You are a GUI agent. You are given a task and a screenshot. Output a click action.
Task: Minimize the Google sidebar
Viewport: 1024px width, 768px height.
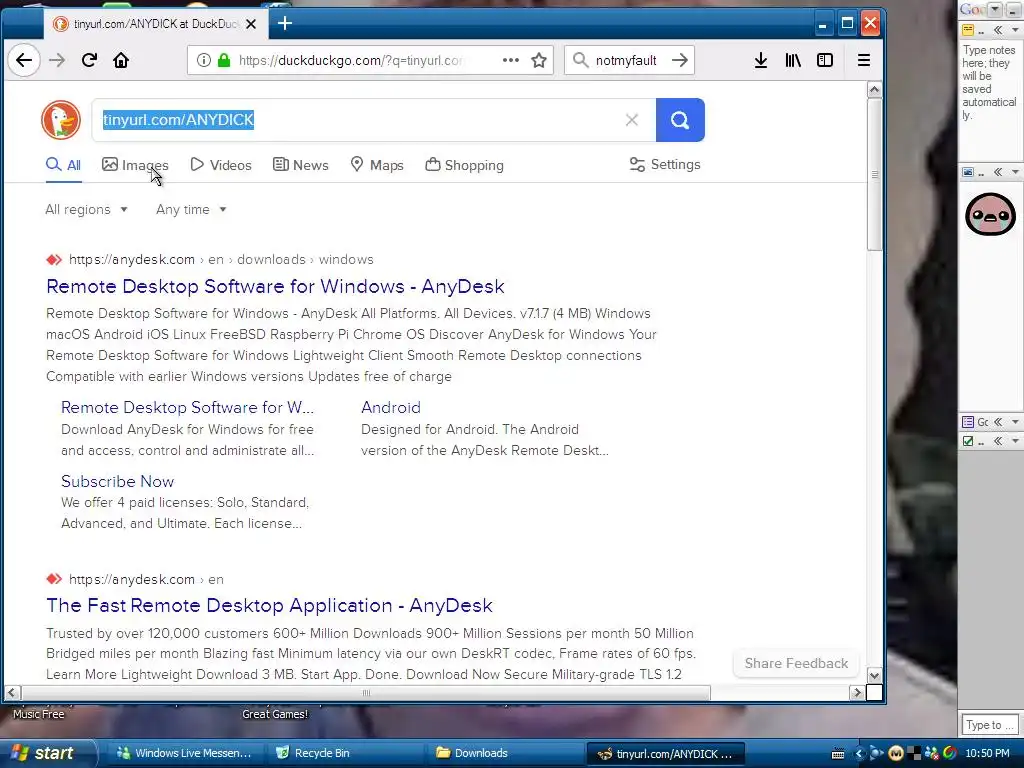pos(1012,9)
